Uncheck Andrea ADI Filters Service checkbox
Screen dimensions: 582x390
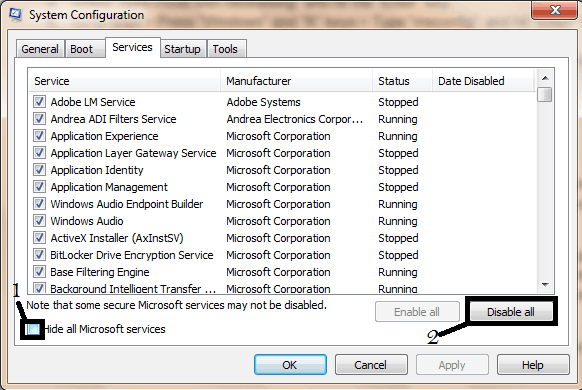[39, 119]
